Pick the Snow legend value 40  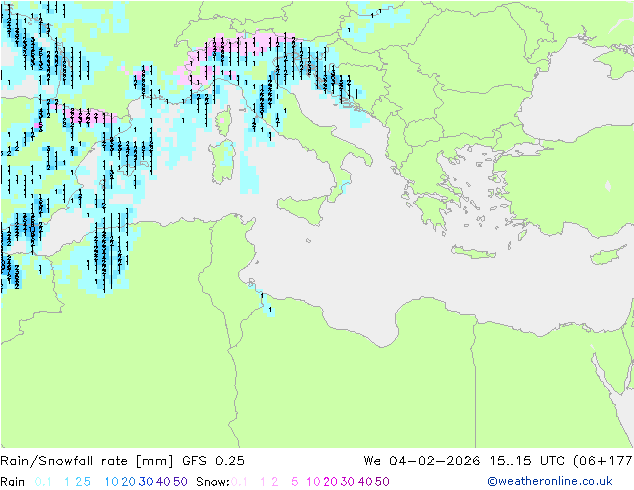(365, 482)
